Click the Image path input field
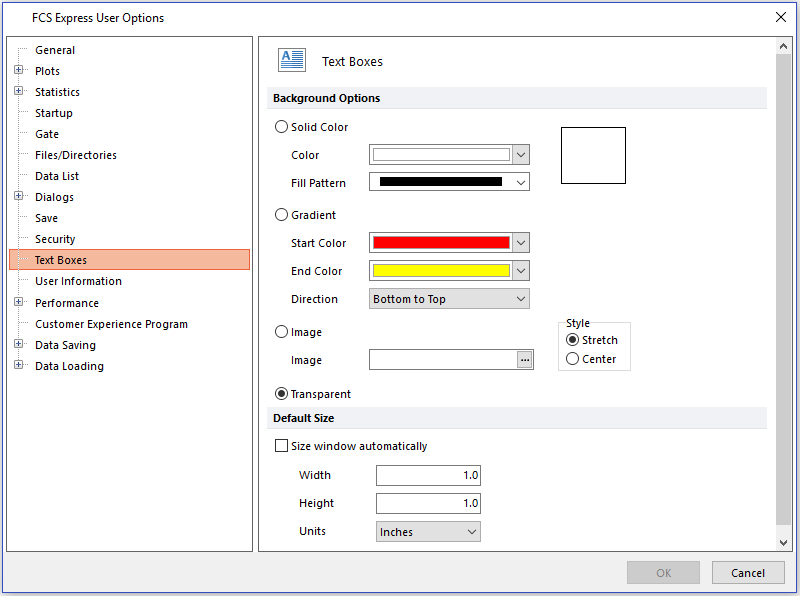Screen dimensions: 800x596 pos(443,360)
